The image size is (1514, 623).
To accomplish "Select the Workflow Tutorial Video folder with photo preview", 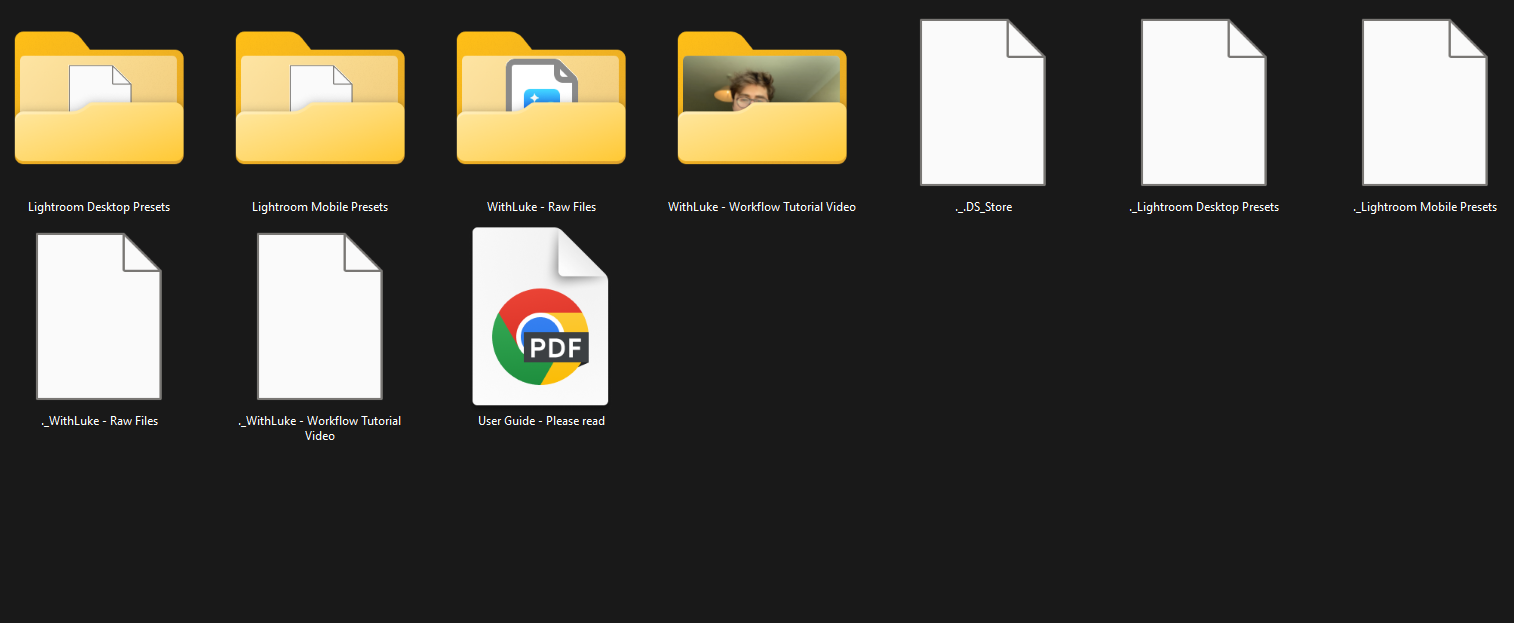I will 762,100.
